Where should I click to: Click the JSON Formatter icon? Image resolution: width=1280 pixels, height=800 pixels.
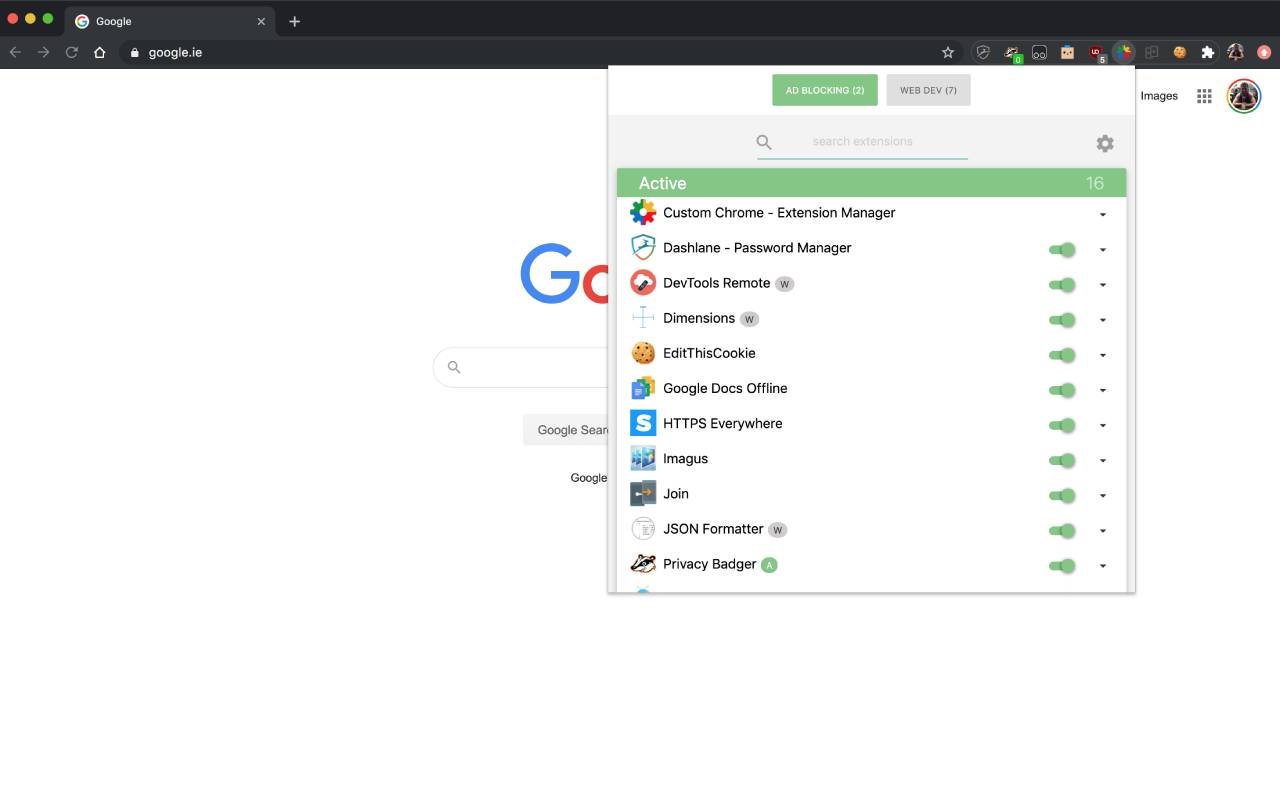click(x=643, y=529)
